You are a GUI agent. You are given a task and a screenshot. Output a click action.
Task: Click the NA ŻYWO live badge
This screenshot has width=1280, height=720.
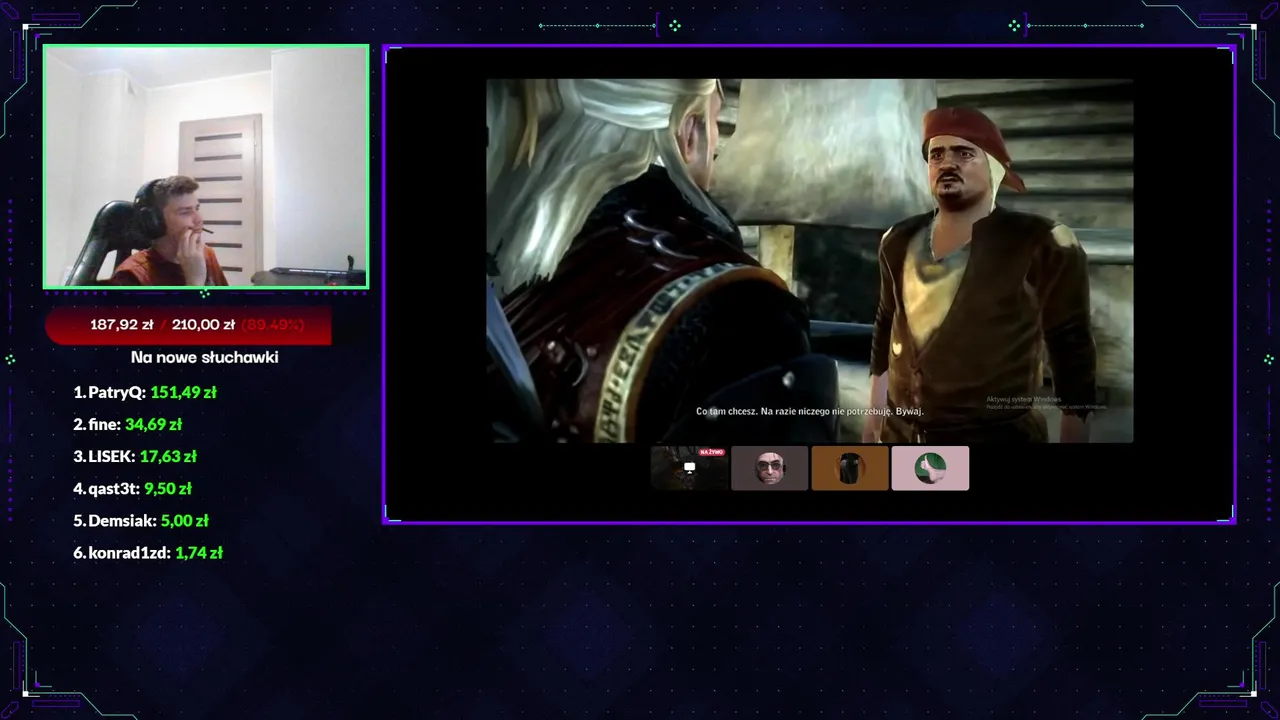(712, 452)
